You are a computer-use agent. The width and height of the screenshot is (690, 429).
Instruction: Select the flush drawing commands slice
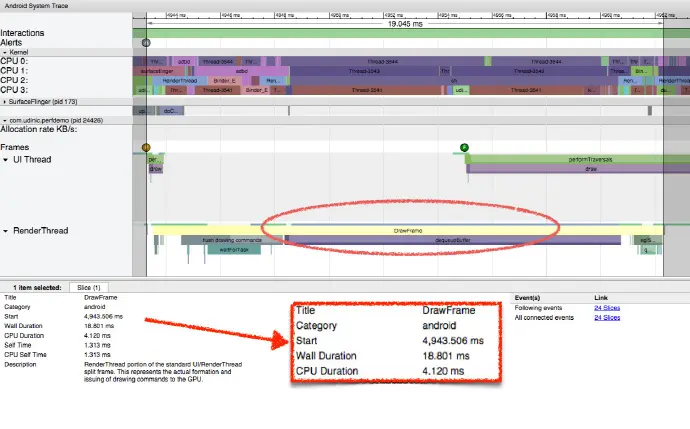coord(232,240)
